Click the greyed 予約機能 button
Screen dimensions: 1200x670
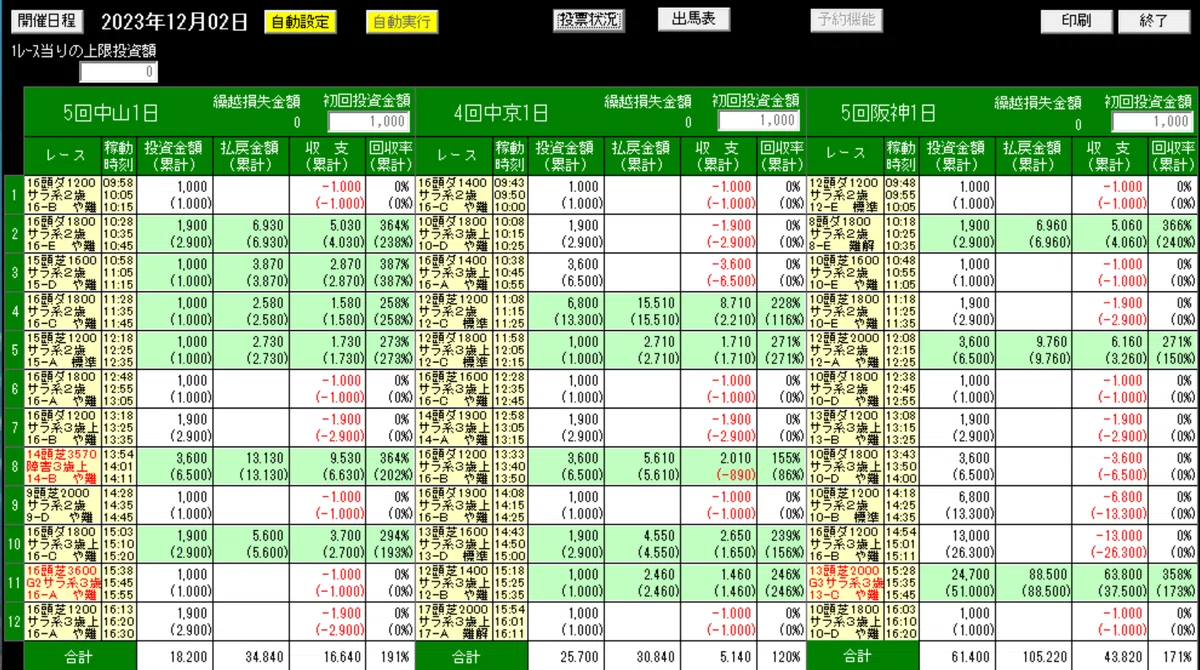845,19
